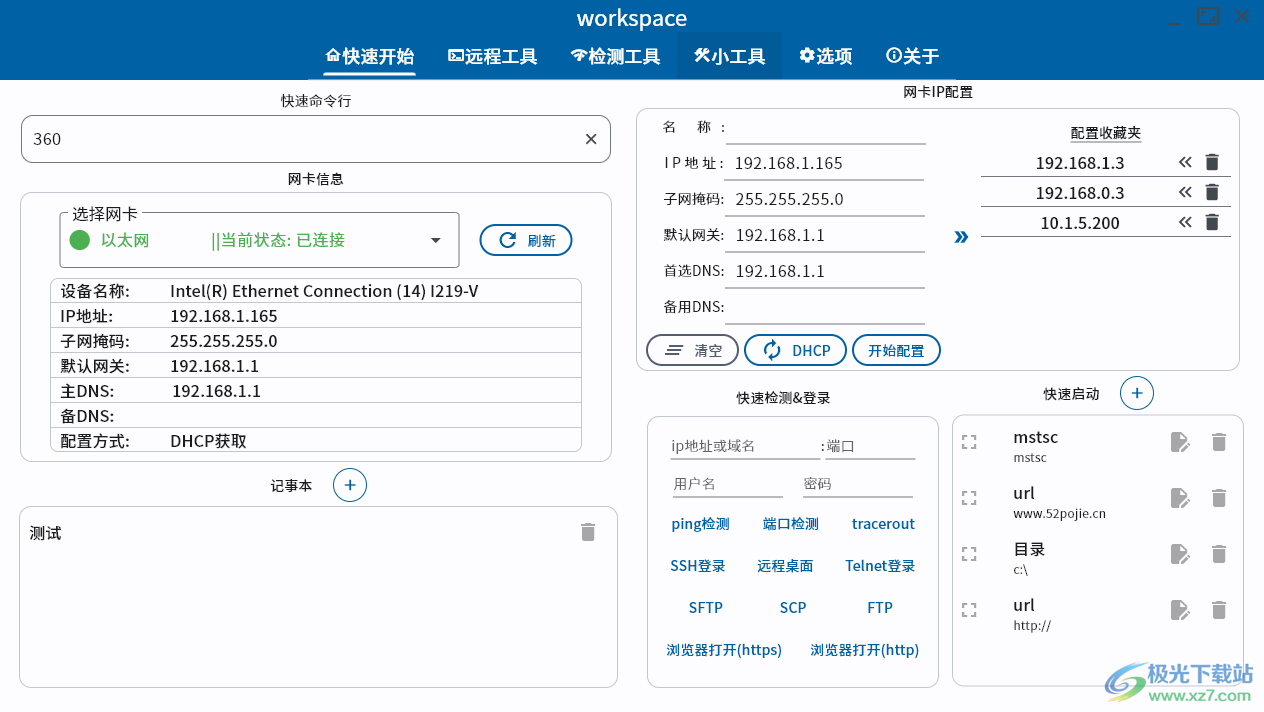Add a new notepad entry
This screenshot has width=1264, height=712.
pos(350,485)
